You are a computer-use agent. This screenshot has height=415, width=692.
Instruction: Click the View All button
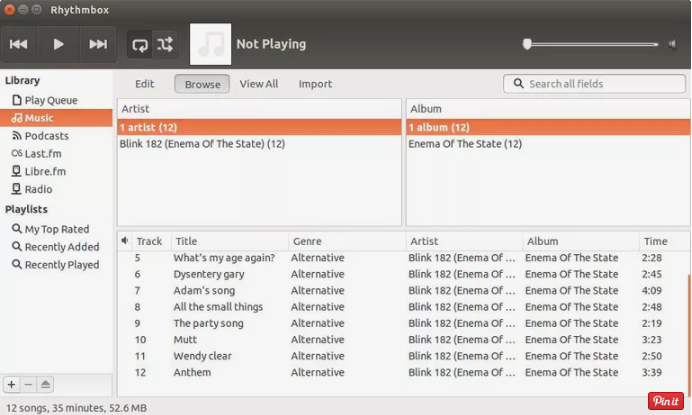pos(259,84)
